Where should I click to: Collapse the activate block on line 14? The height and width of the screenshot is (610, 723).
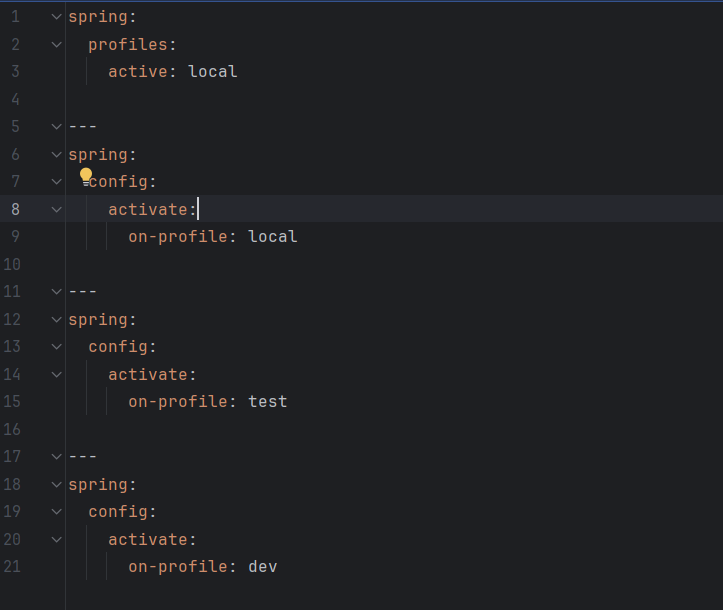click(56, 375)
